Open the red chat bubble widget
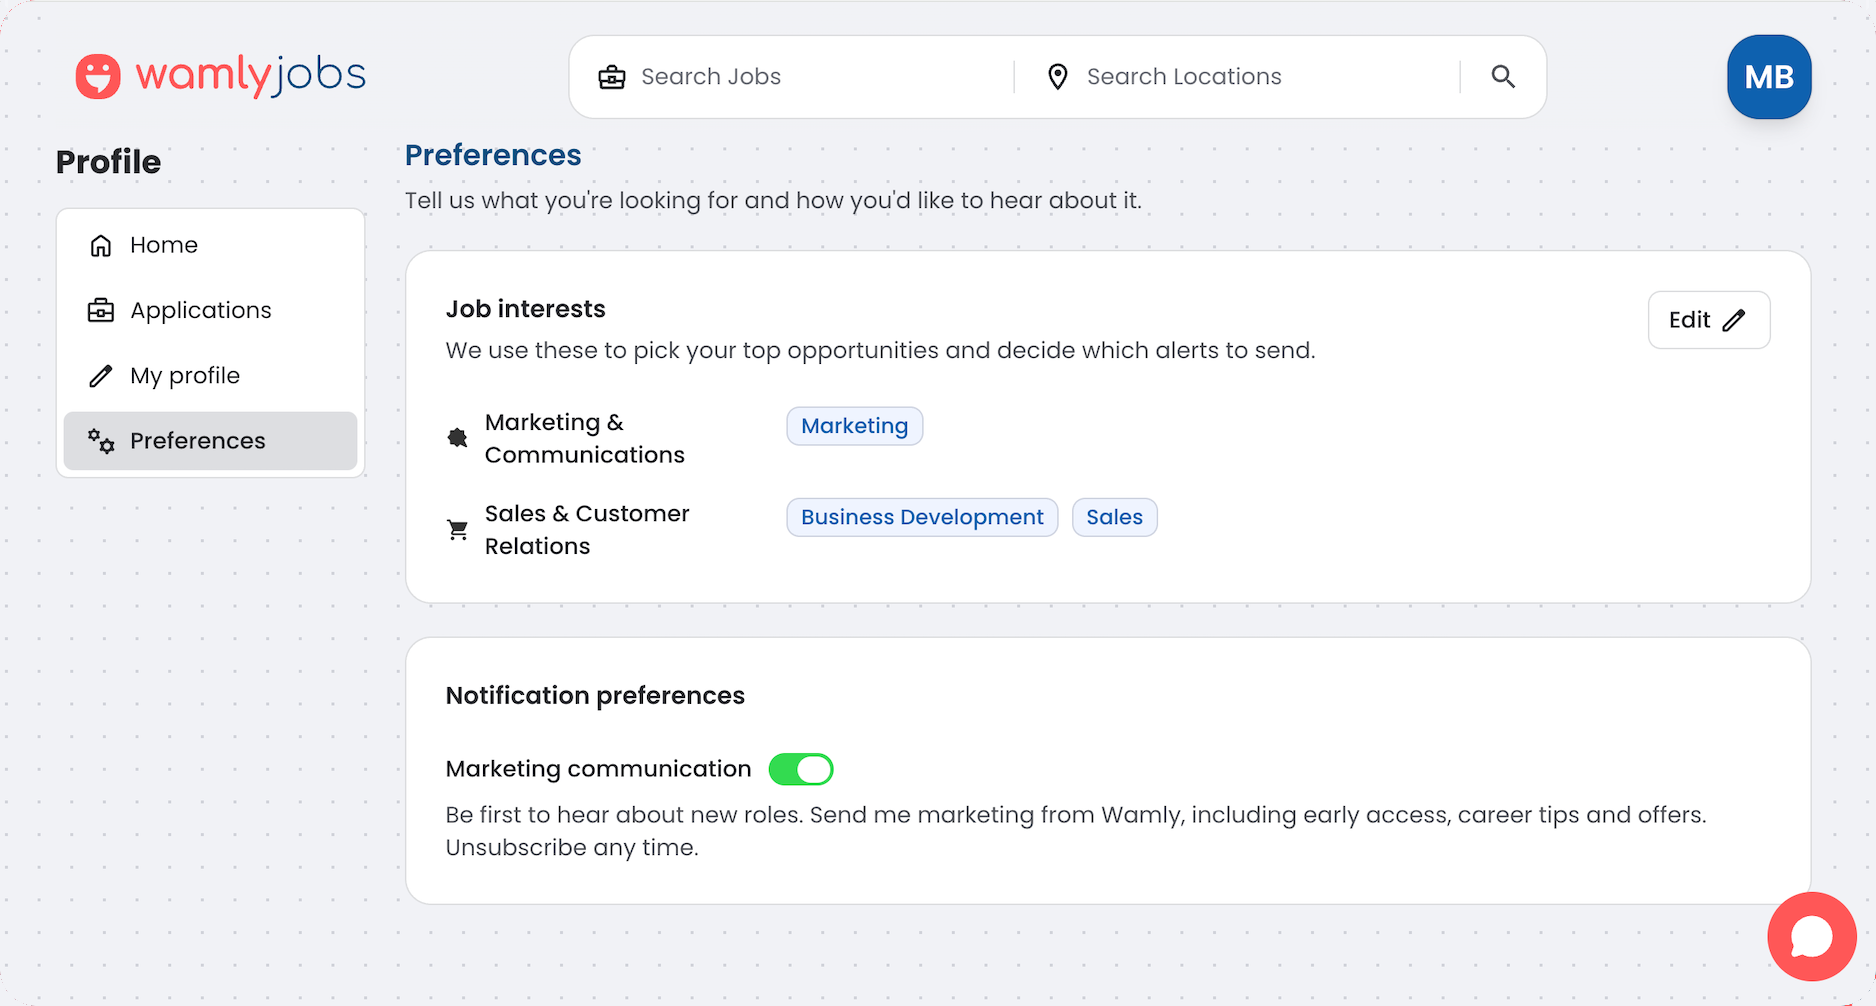Image resolution: width=1876 pixels, height=1006 pixels. pos(1812,937)
